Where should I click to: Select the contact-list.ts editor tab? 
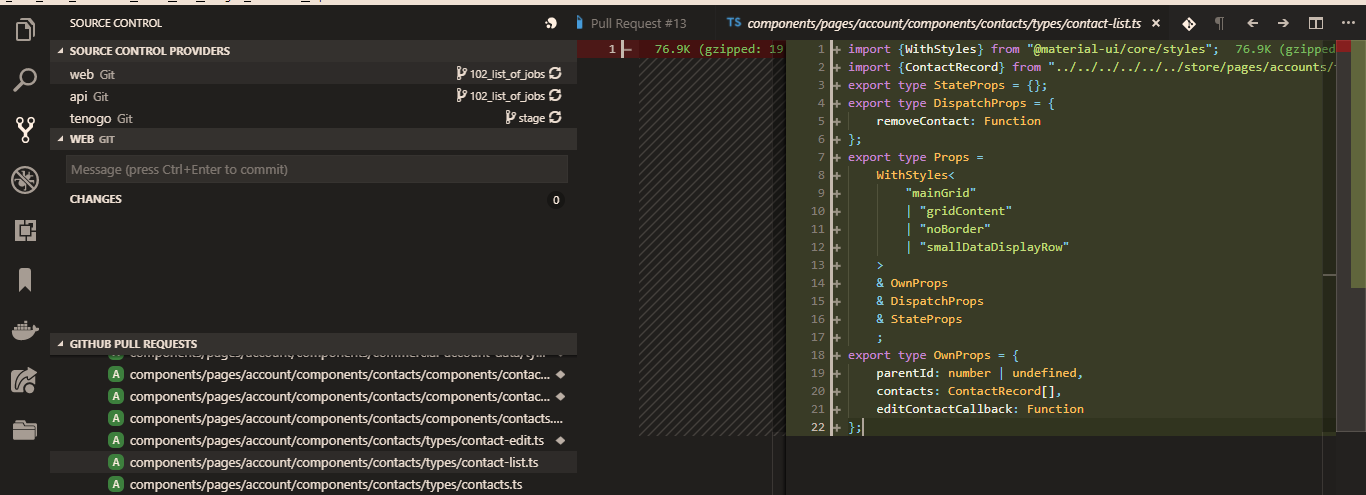942,23
